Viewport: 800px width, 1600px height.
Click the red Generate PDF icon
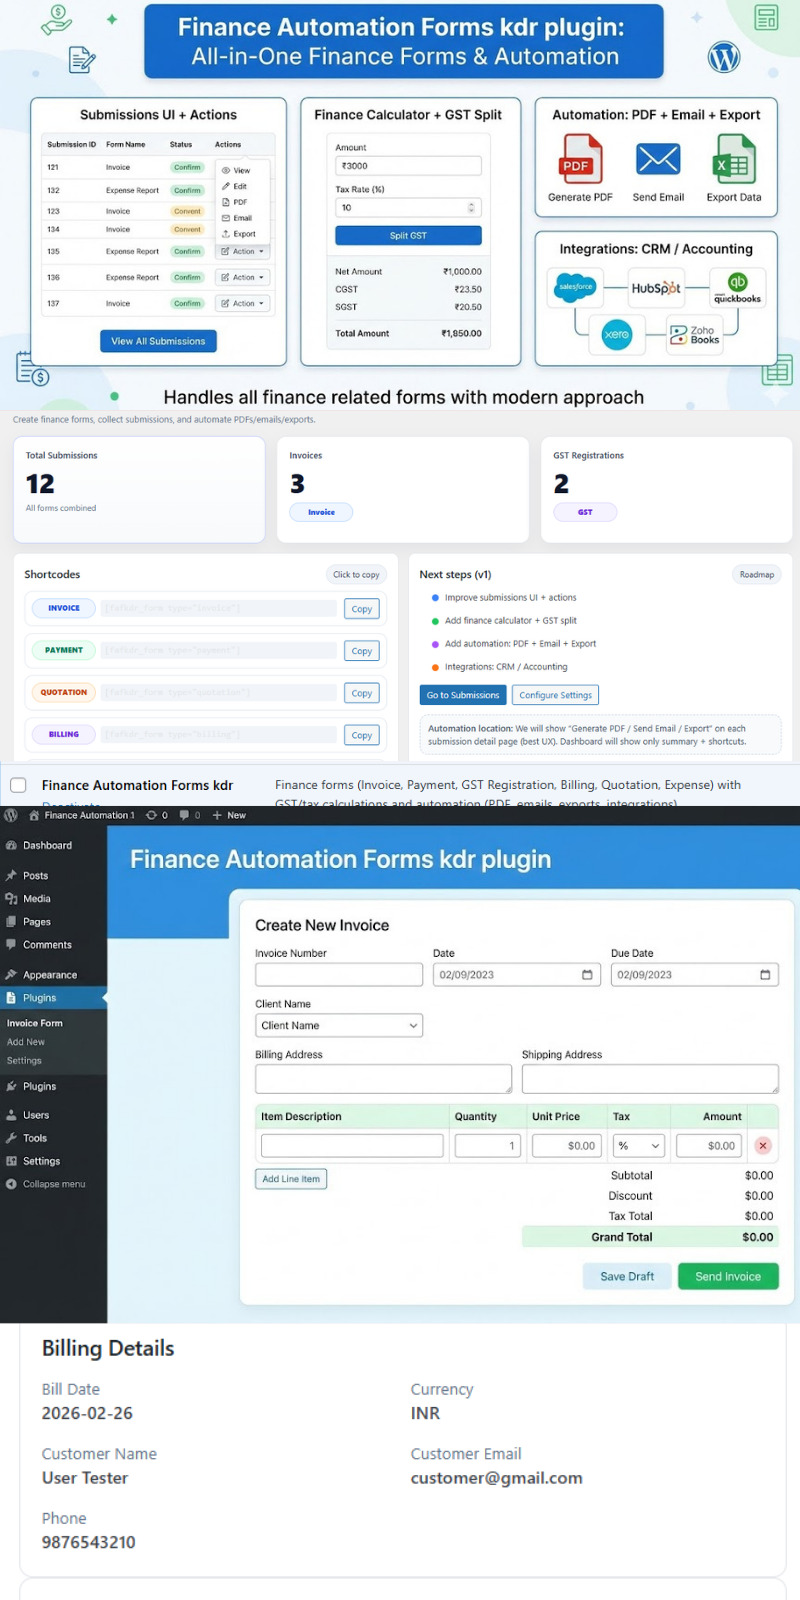(579, 158)
